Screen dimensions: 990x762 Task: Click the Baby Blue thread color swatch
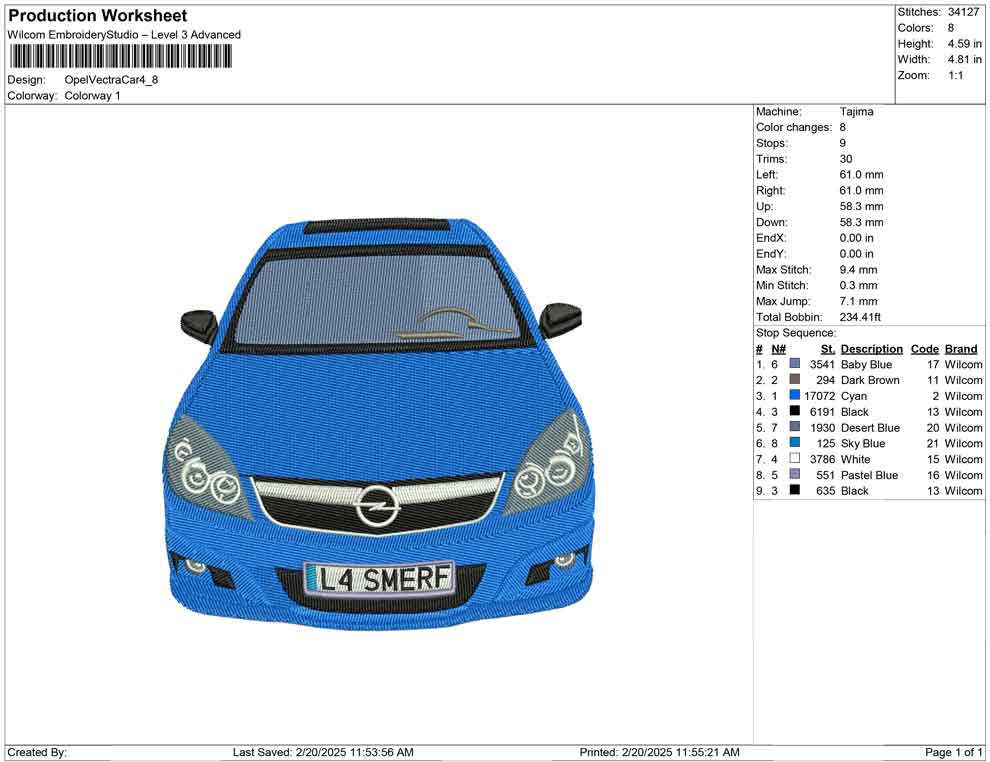click(x=793, y=364)
